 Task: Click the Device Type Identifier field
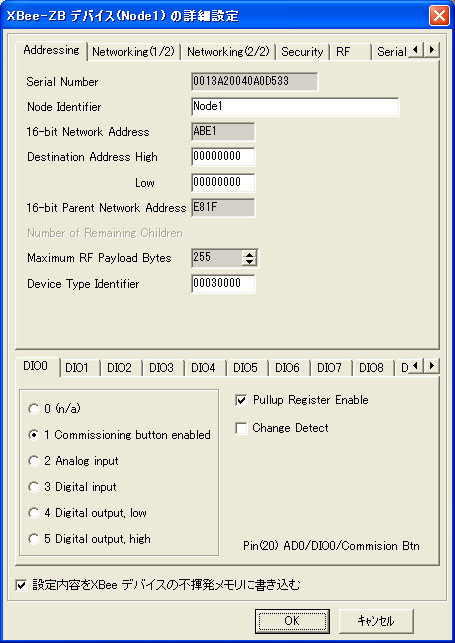223,284
